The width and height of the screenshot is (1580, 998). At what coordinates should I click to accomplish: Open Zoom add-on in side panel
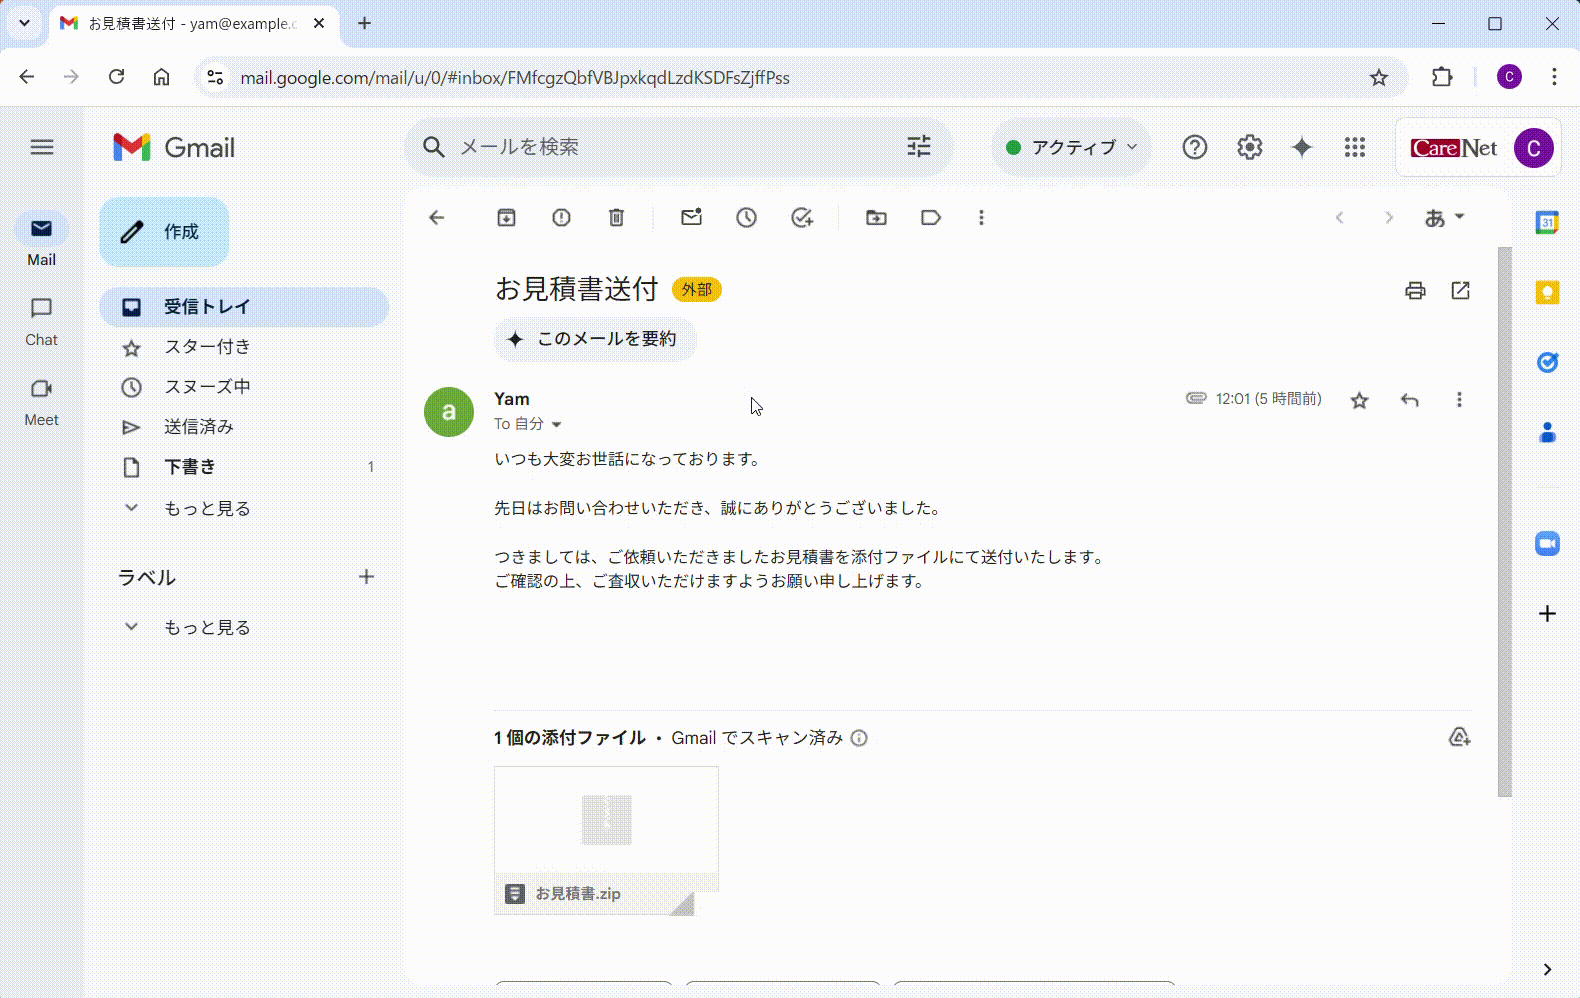(1547, 544)
